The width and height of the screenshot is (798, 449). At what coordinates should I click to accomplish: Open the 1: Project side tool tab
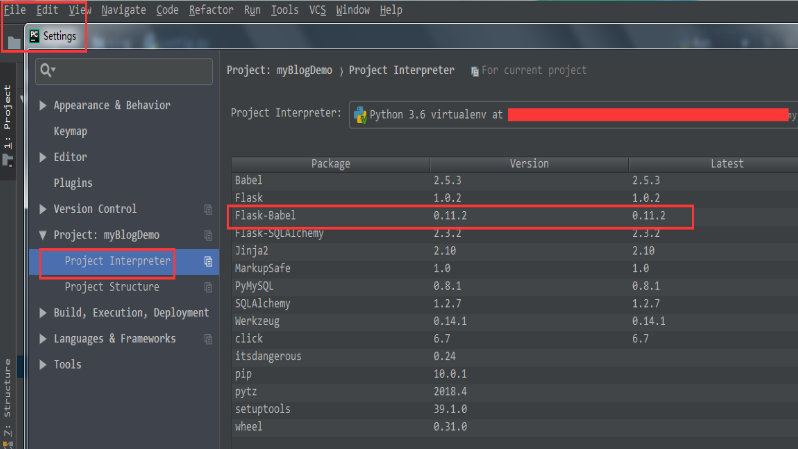coord(8,118)
